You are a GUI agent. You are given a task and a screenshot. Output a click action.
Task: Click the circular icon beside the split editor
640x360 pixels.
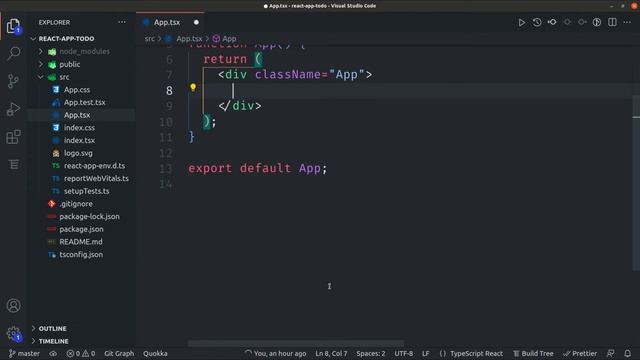point(597,22)
